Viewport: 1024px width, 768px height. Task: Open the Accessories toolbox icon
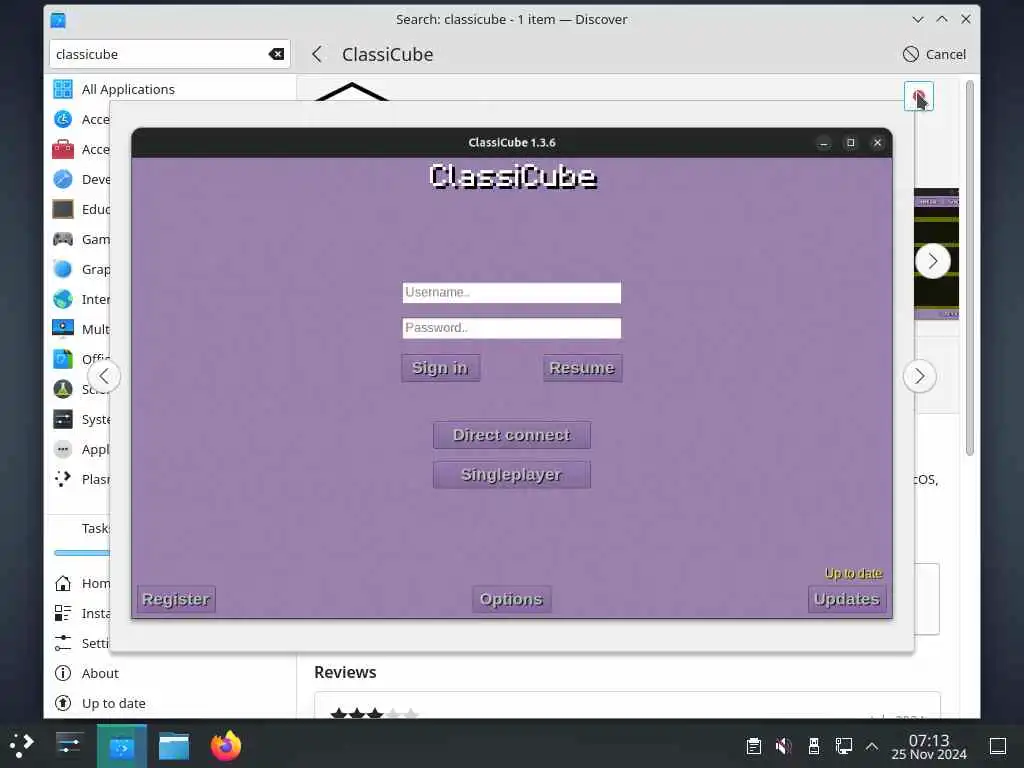(63, 150)
